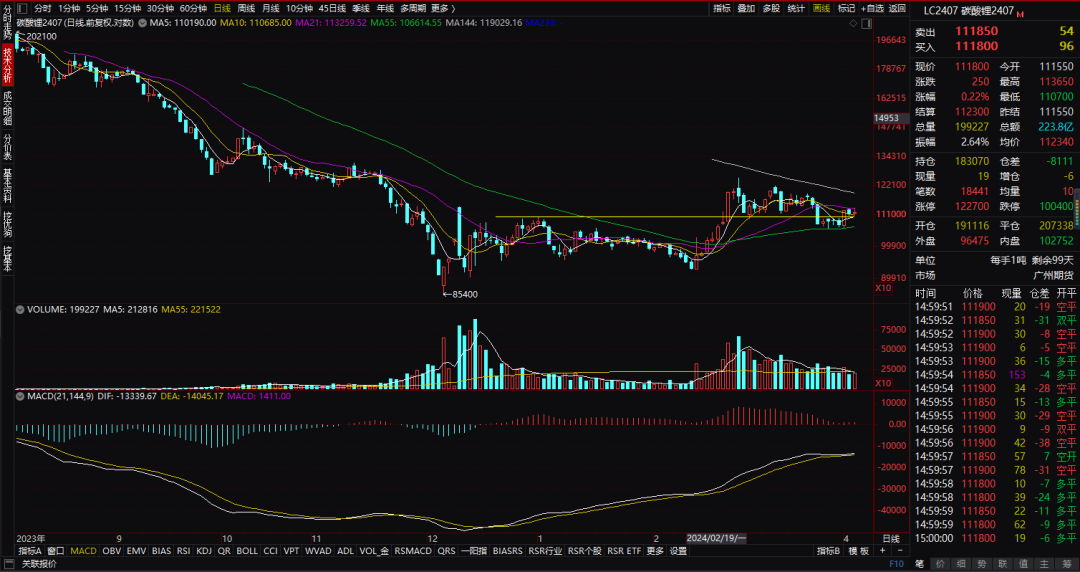Select the 季线 quarterly period
Viewport: 1080px width, 572px height.
coord(361,8)
